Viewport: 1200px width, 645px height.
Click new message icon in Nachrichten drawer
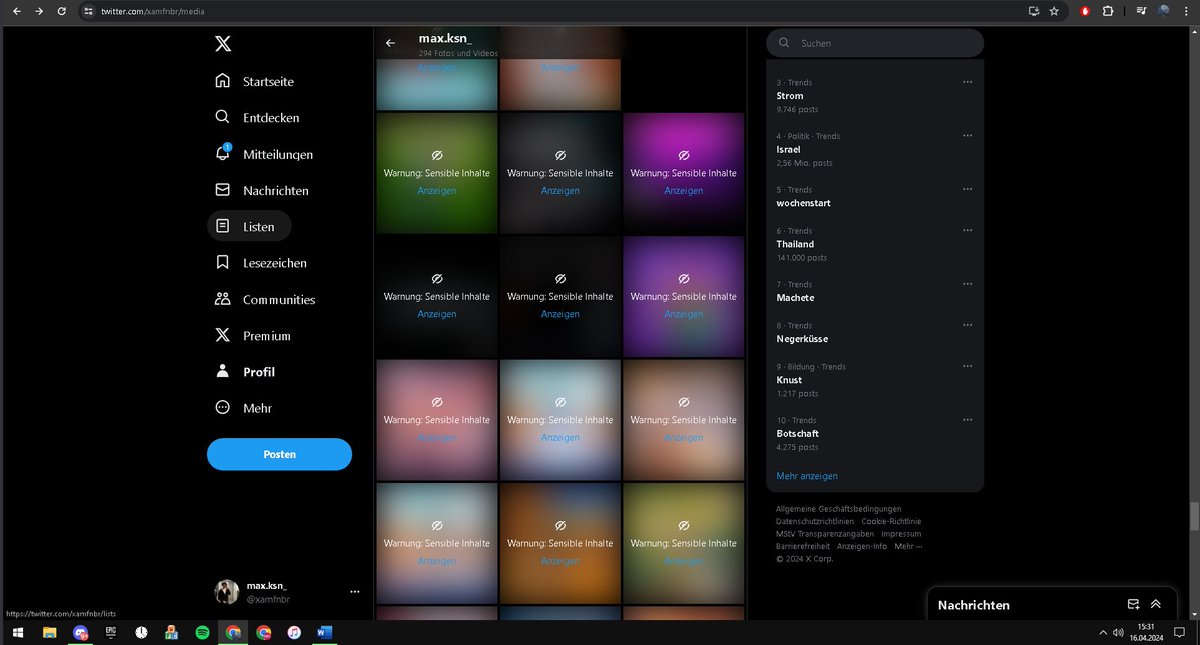1134,604
